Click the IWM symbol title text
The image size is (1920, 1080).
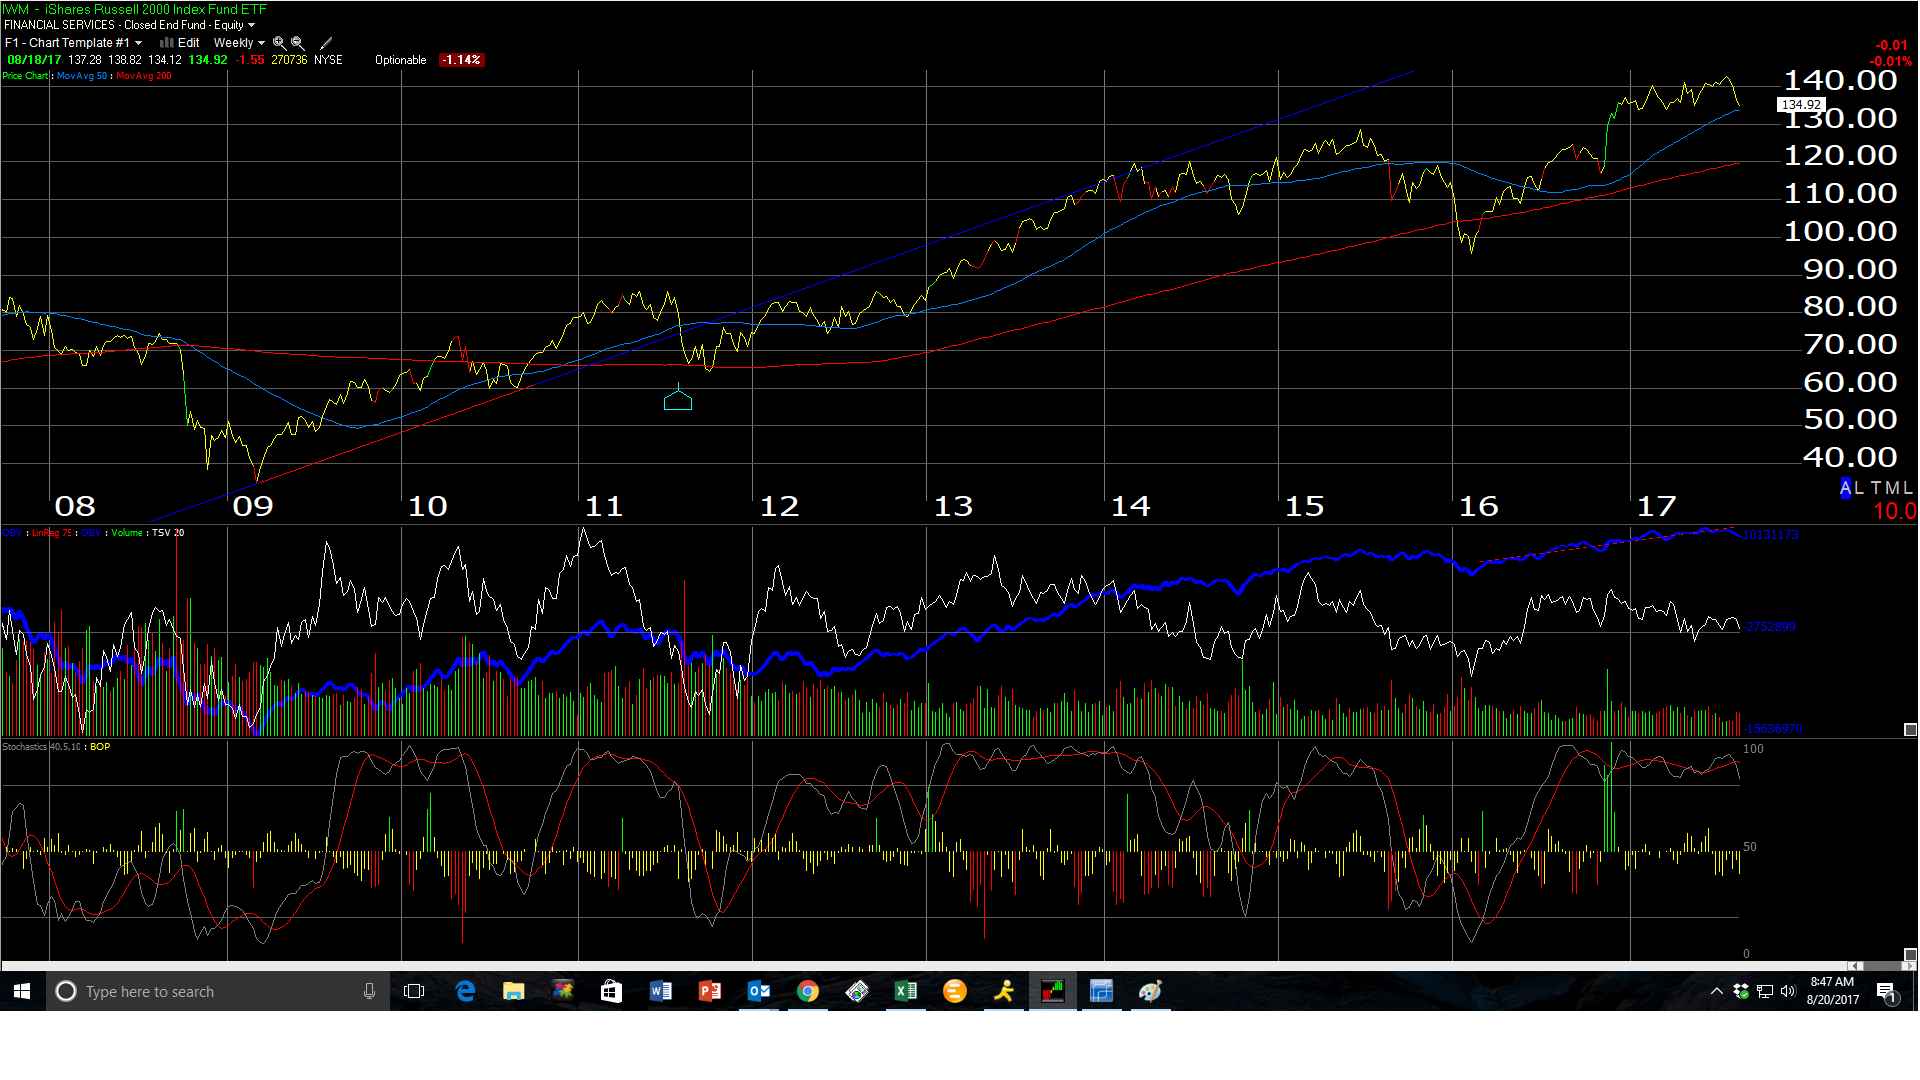[135, 9]
